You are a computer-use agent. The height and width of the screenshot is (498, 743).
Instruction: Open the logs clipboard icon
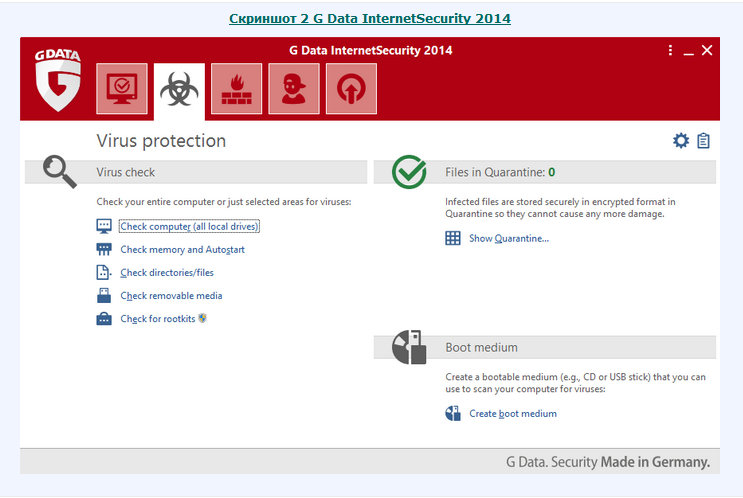point(703,141)
